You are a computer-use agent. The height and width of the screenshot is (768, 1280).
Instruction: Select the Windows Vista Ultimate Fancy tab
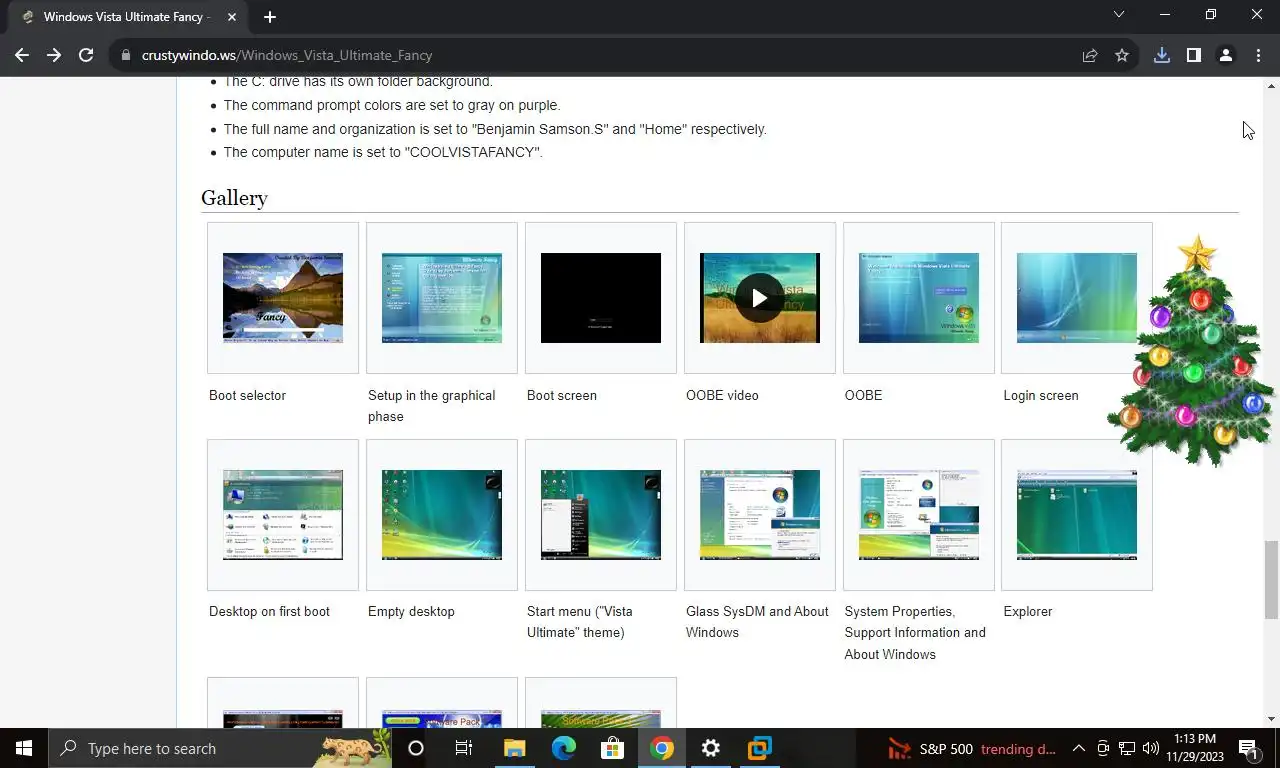pyautogui.click(x=128, y=17)
